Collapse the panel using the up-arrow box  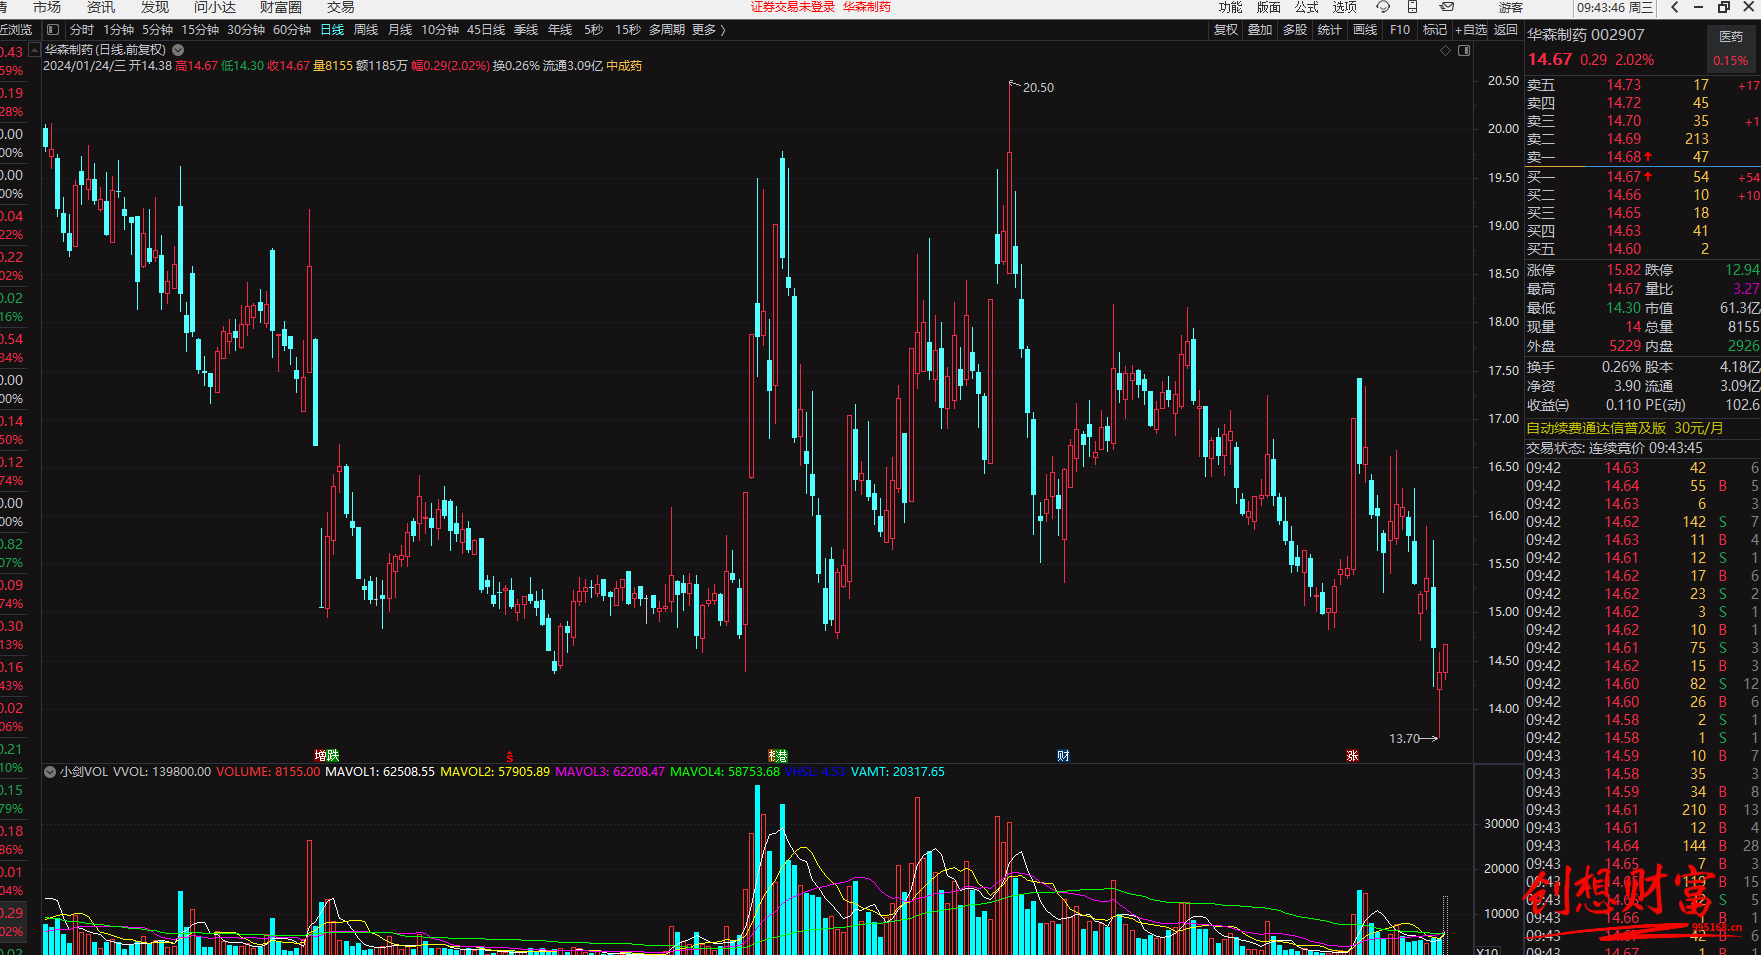point(35,49)
